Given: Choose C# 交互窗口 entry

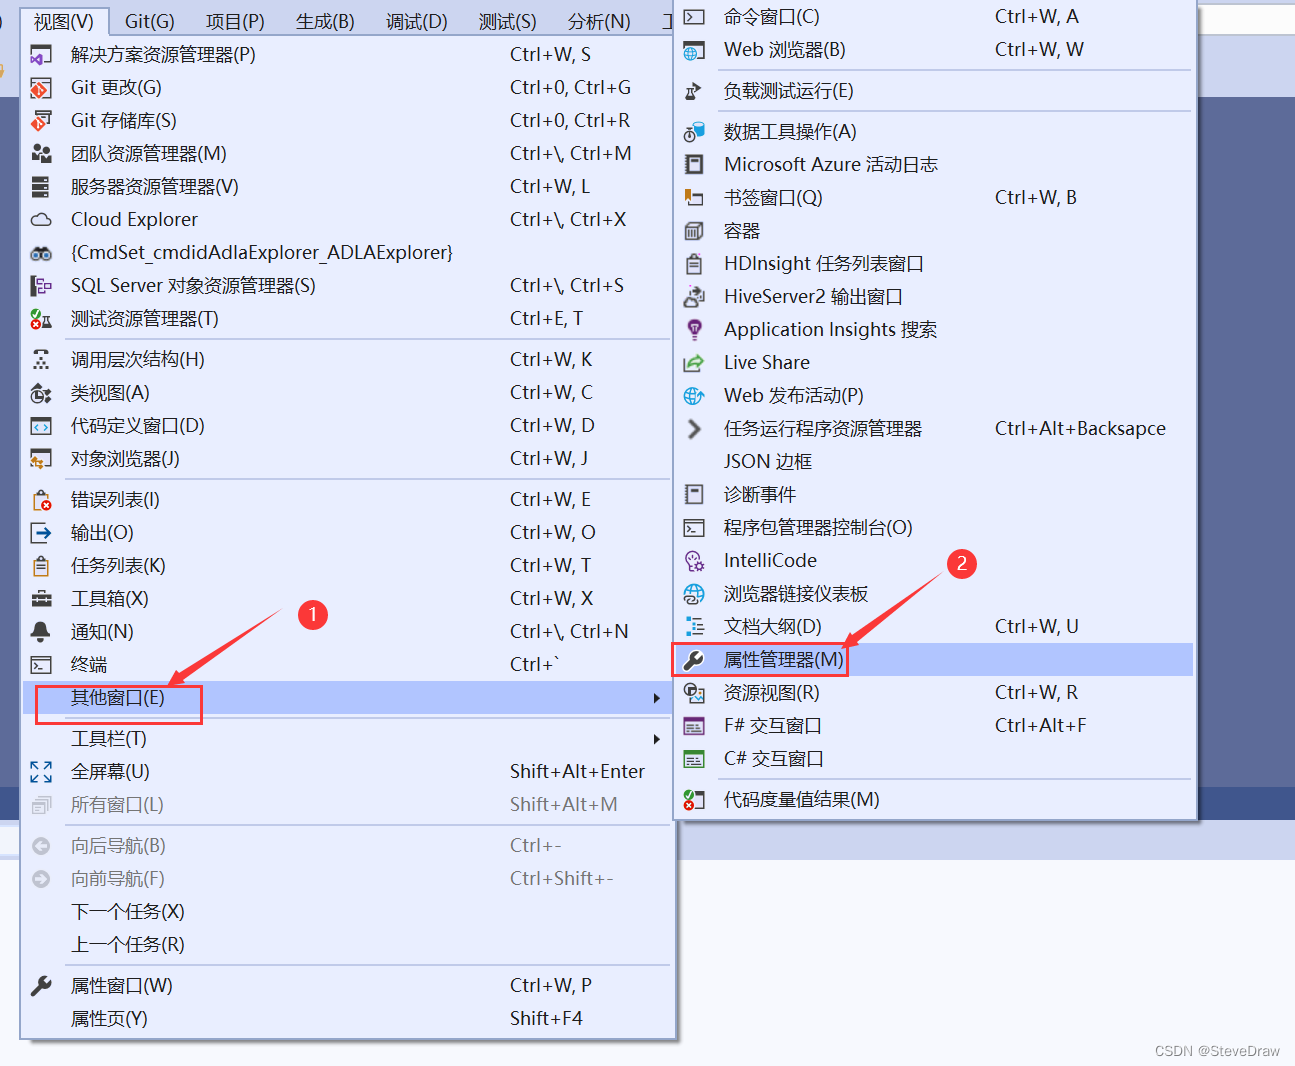Looking at the screenshot, I should pos(935,759).
